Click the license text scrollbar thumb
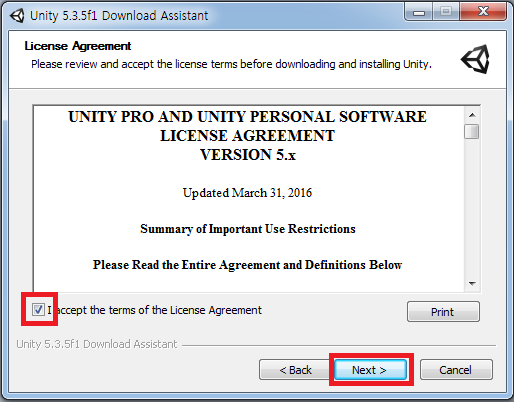Image resolution: width=514 pixels, height=402 pixels. click(x=472, y=131)
